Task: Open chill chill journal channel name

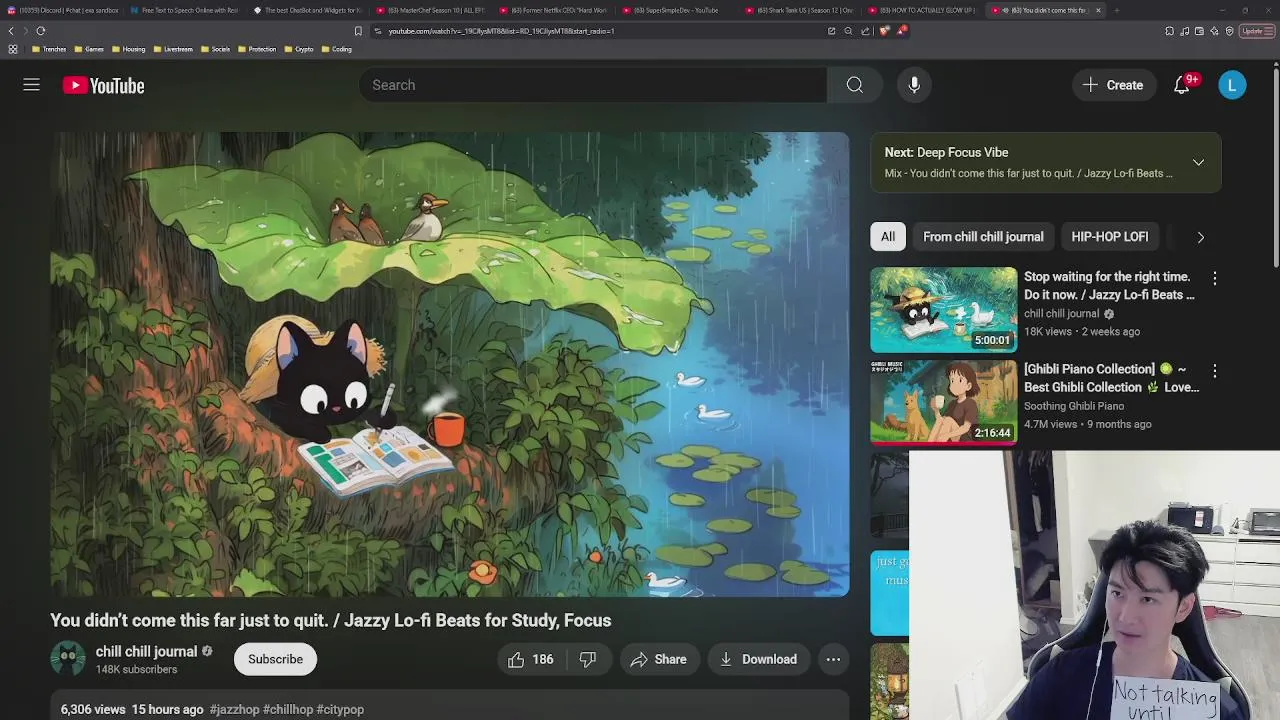Action: 147,651
